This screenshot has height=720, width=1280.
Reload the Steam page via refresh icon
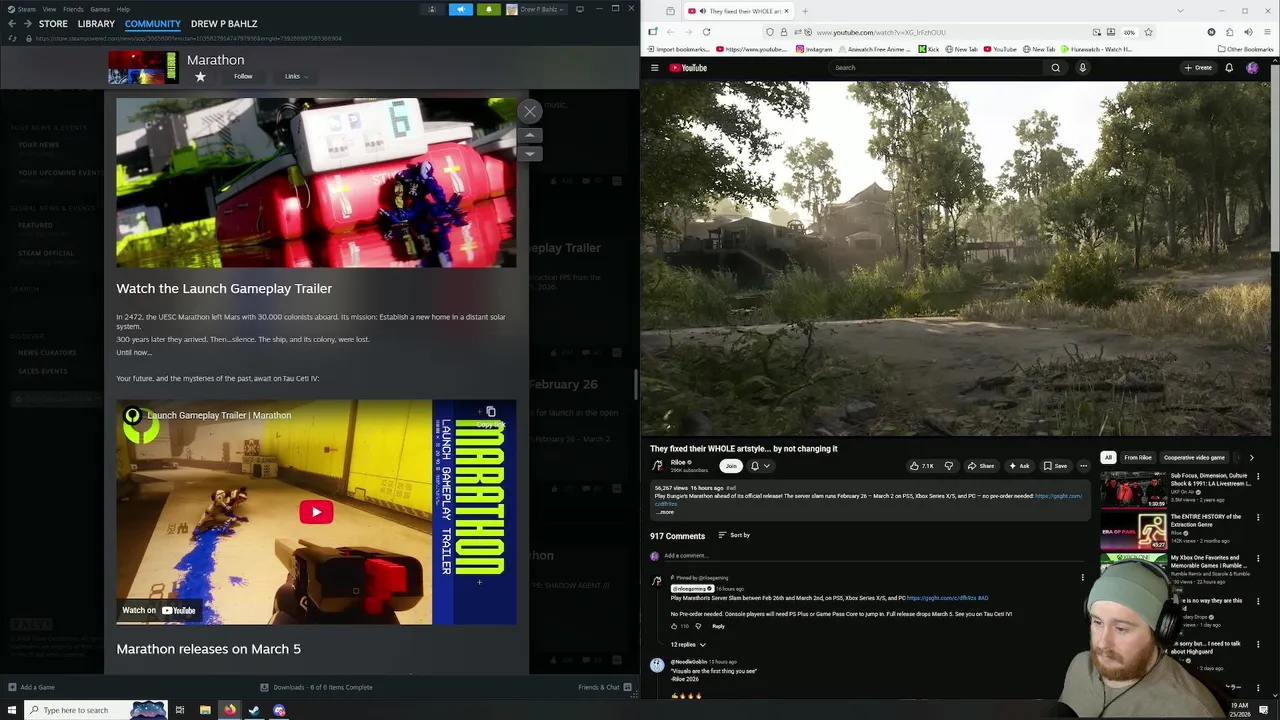pyautogui.click(x=12, y=38)
